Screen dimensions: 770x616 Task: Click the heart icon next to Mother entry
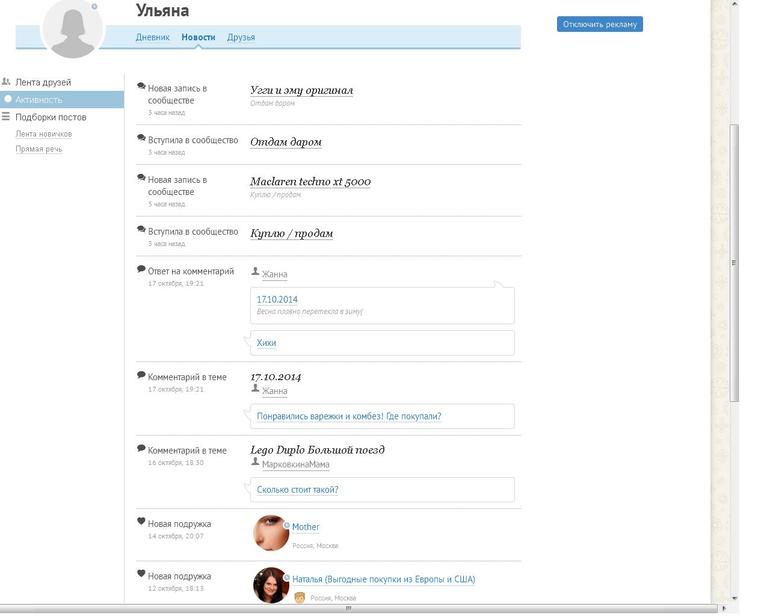coord(141,522)
